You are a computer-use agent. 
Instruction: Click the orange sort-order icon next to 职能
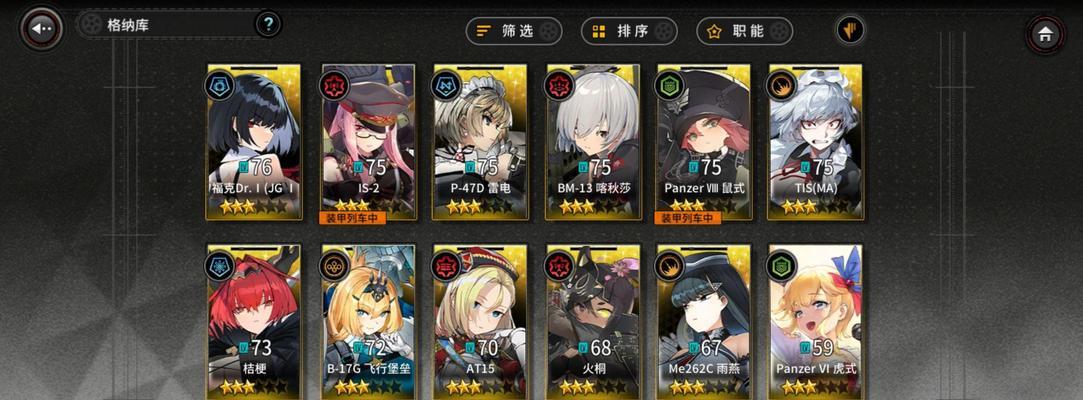(850, 30)
